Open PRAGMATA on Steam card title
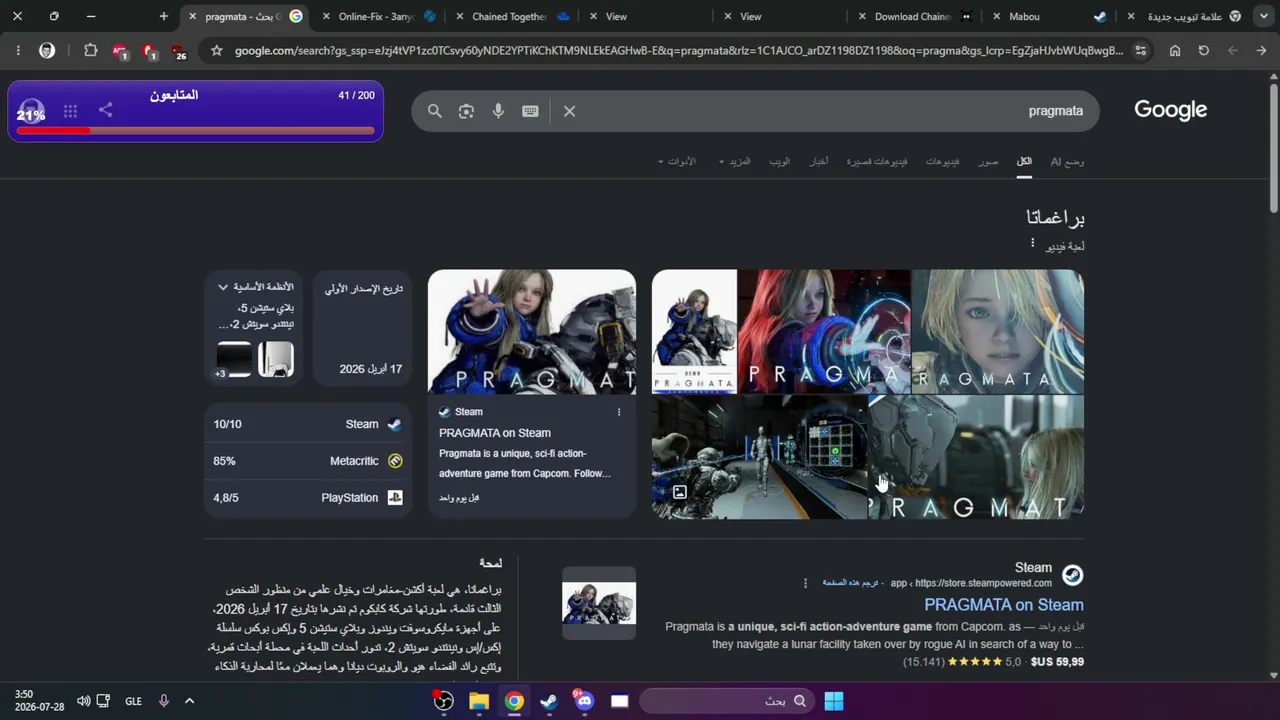 (495, 433)
